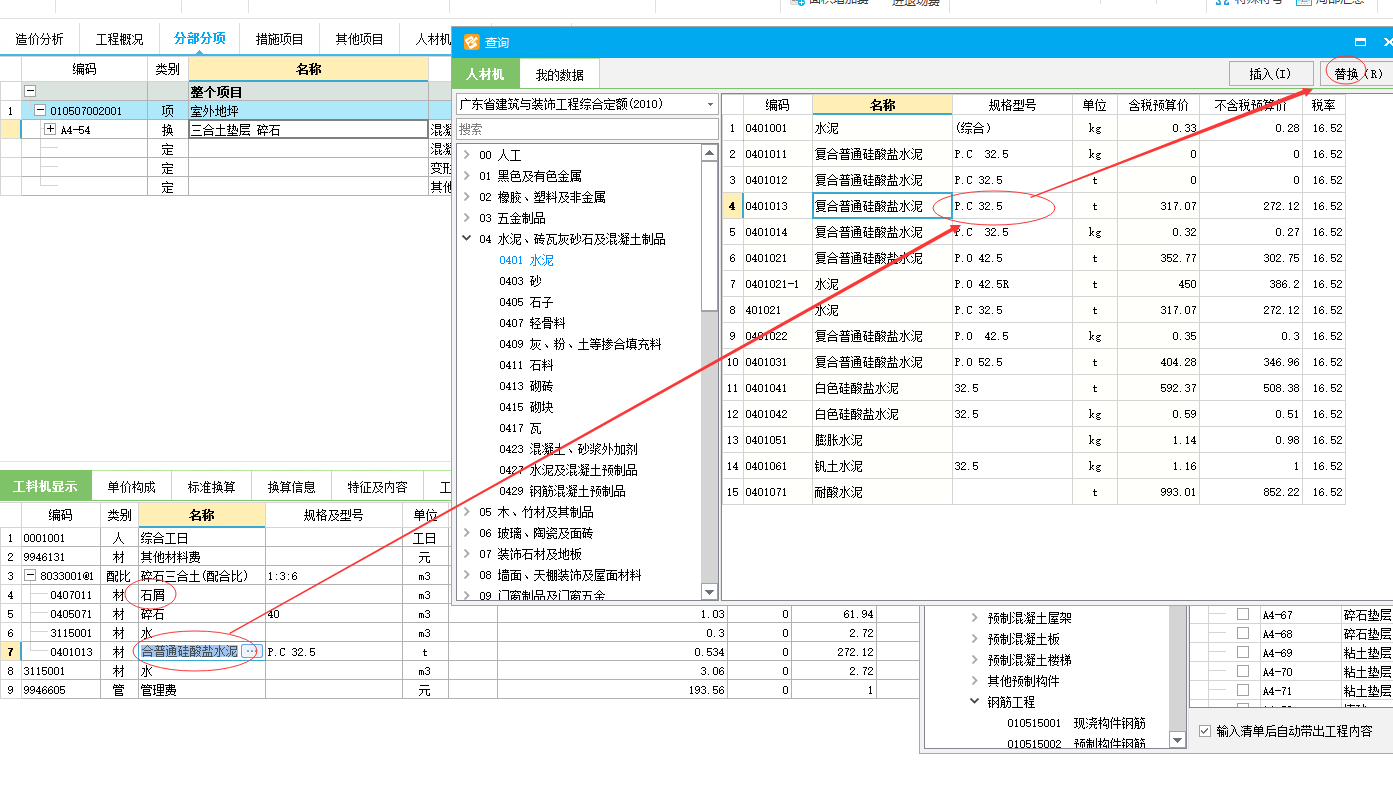Screen dimensions: 1393x798
Task: Expand the 07 装饰石材及地板 category
Action: coord(466,554)
